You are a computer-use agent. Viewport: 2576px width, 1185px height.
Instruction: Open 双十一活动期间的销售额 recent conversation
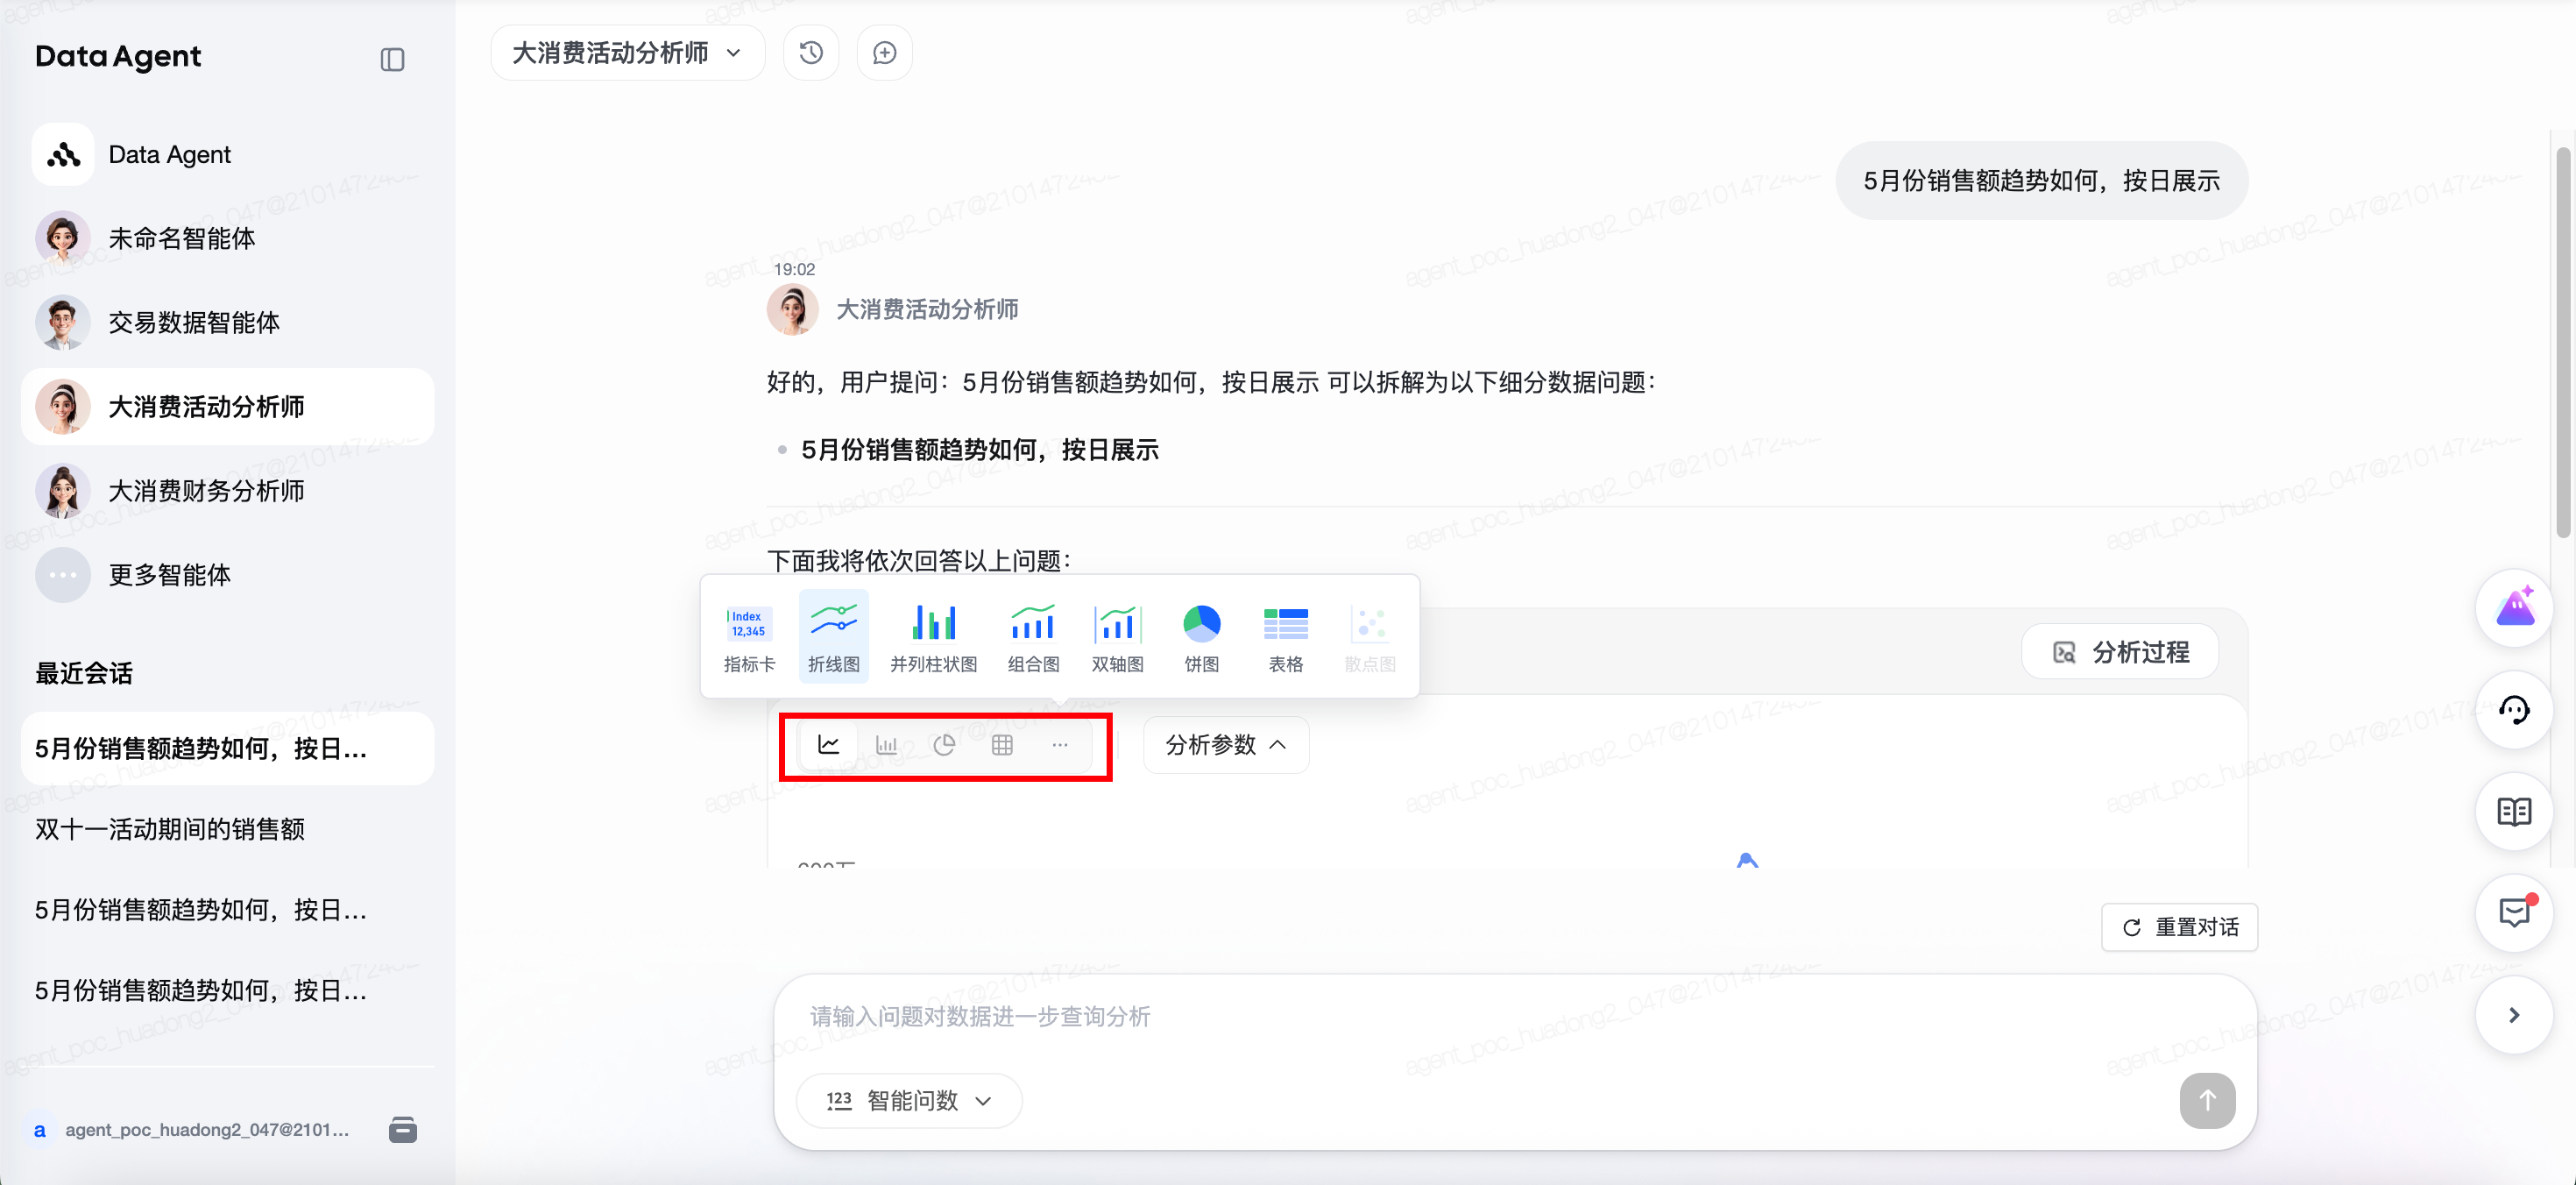click(x=170, y=829)
